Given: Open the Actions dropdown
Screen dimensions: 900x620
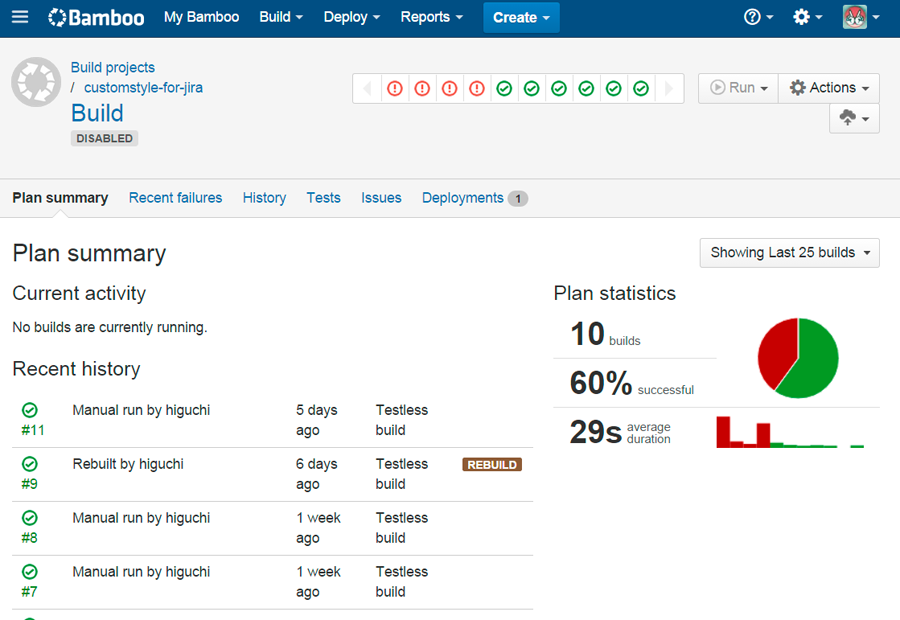Looking at the screenshot, I should (x=829, y=88).
